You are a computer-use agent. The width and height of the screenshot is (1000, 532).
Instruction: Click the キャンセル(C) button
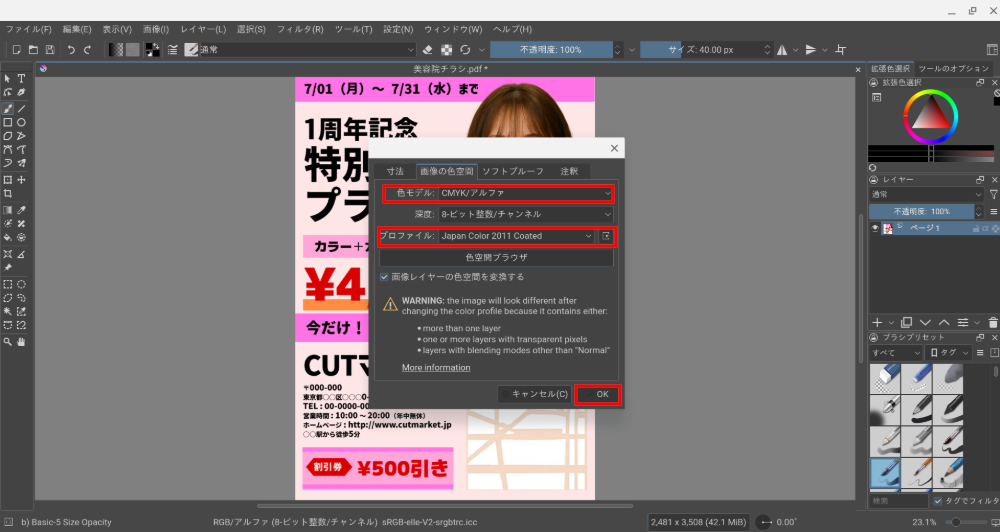pyautogui.click(x=534, y=394)
